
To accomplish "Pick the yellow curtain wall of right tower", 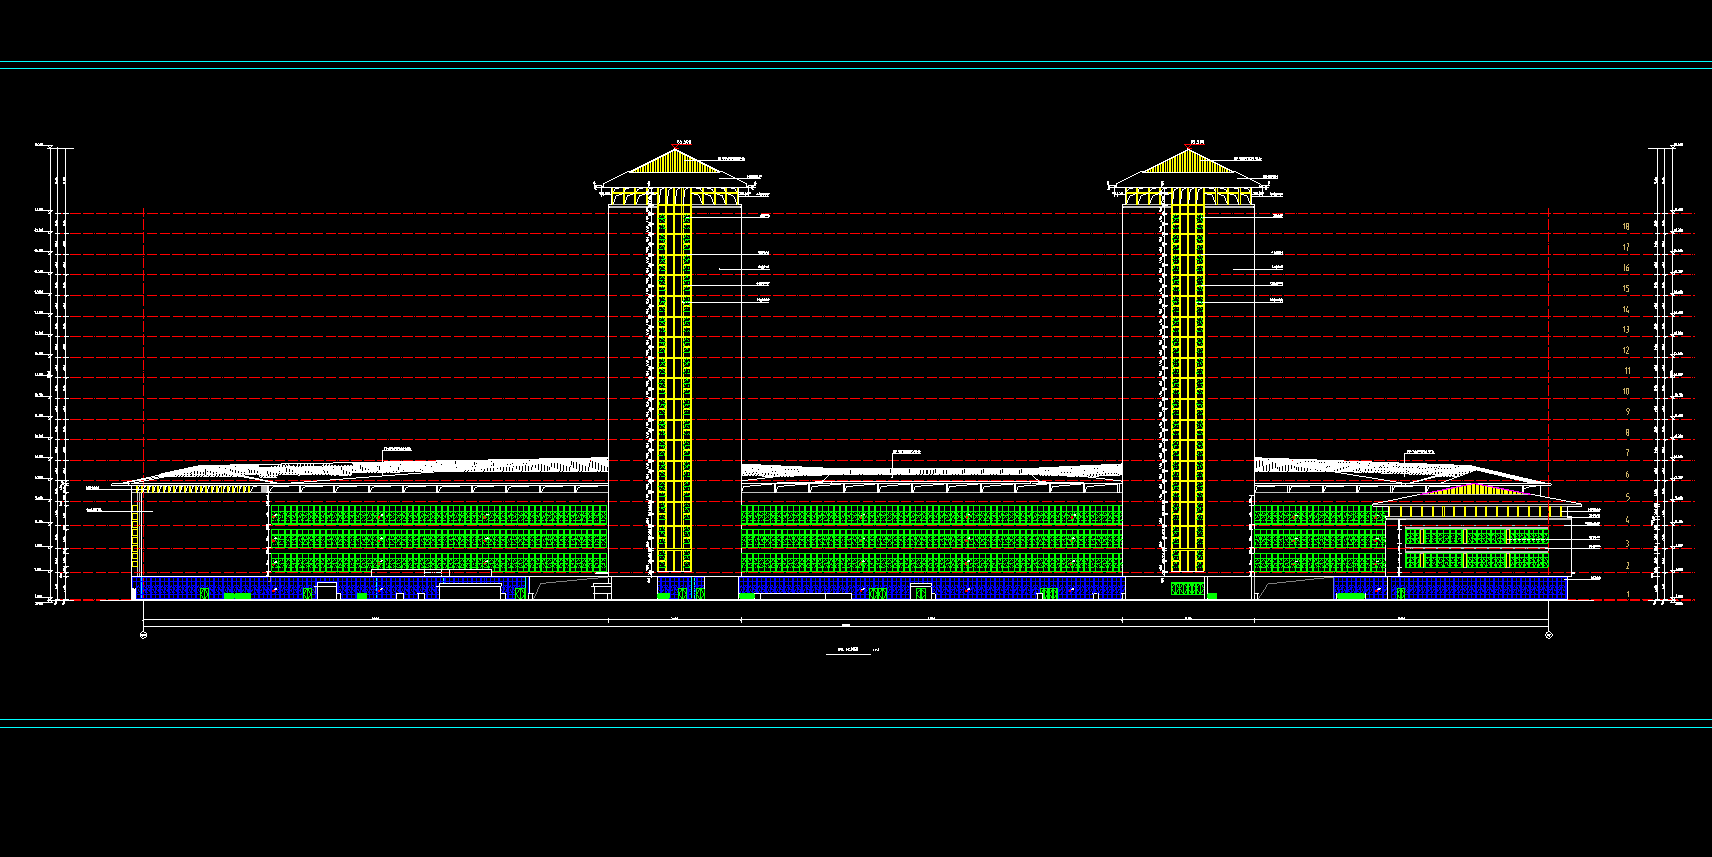I will [x=1187, y=380].
